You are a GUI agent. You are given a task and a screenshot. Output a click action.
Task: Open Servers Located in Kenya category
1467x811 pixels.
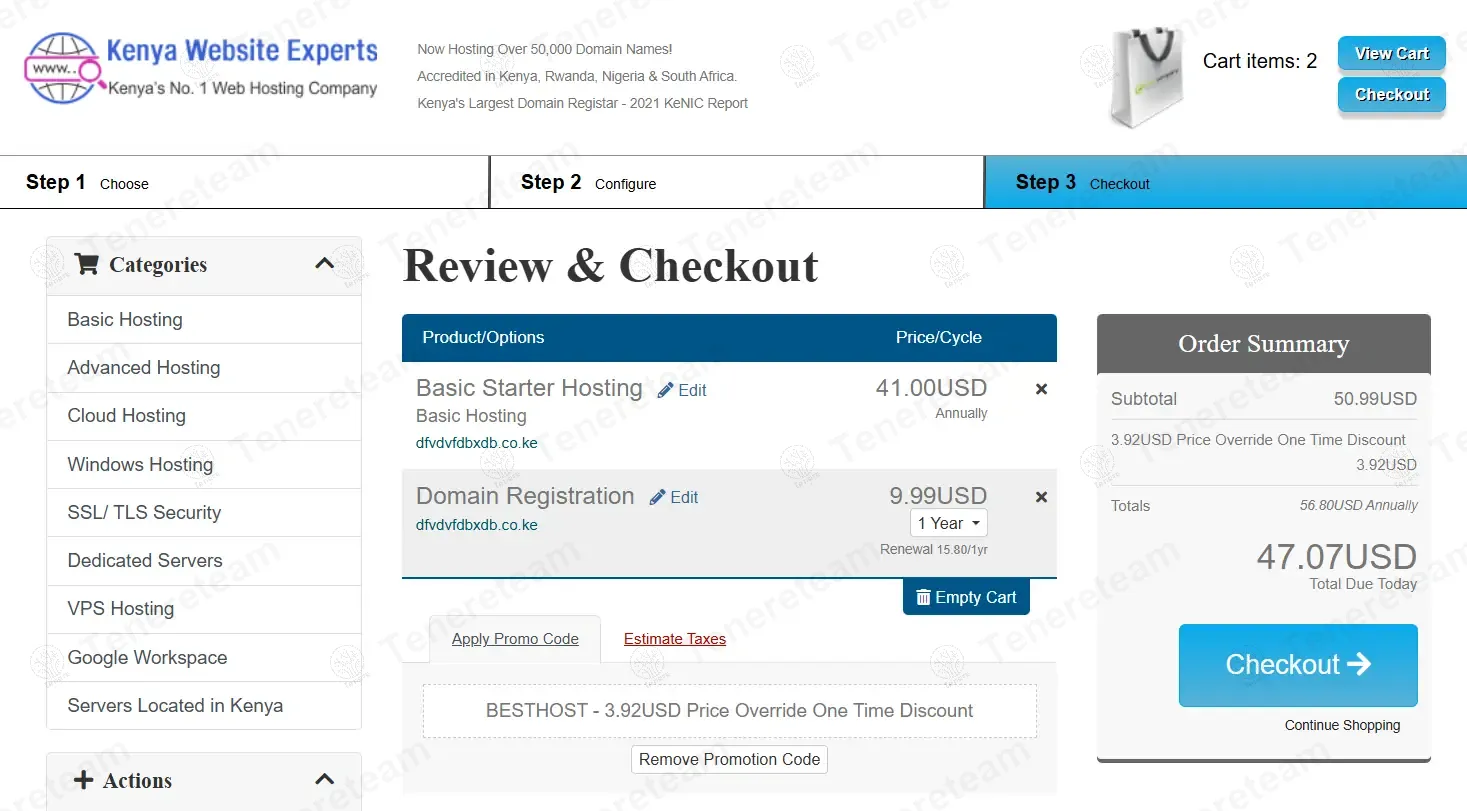tap(204, 706)
